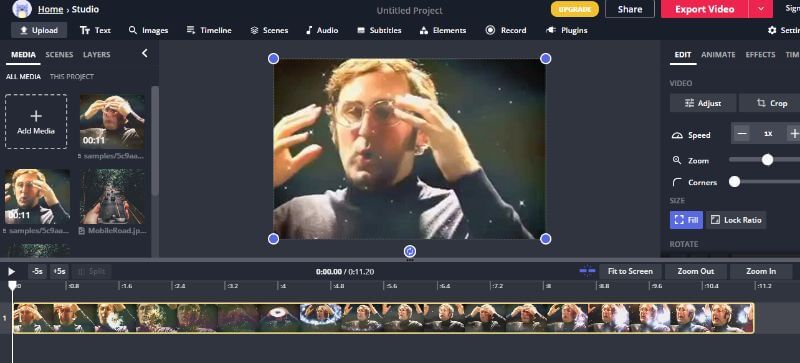The height and width of the screenshot is (363, 800).
Task: Open the Subtitles tool
Action: coord(379,30)
